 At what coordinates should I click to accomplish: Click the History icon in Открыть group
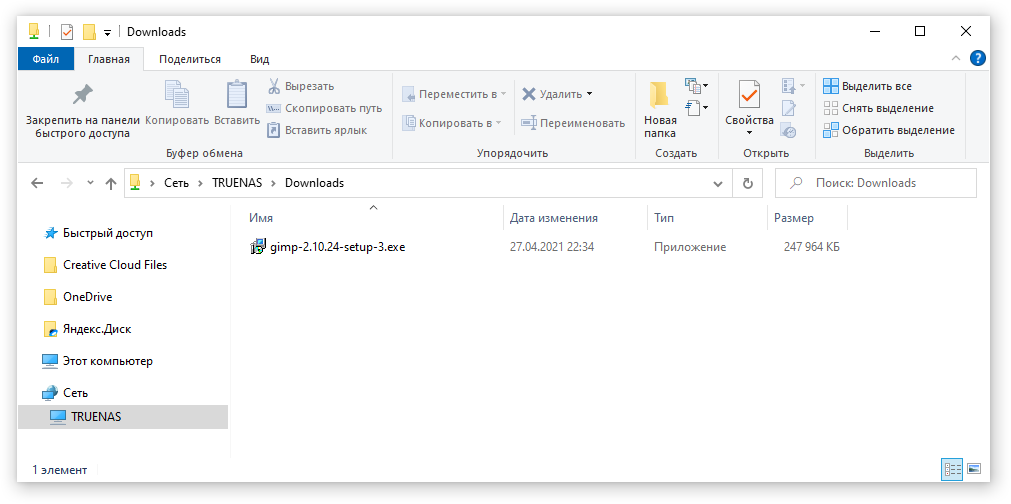[x=788, y=130]
